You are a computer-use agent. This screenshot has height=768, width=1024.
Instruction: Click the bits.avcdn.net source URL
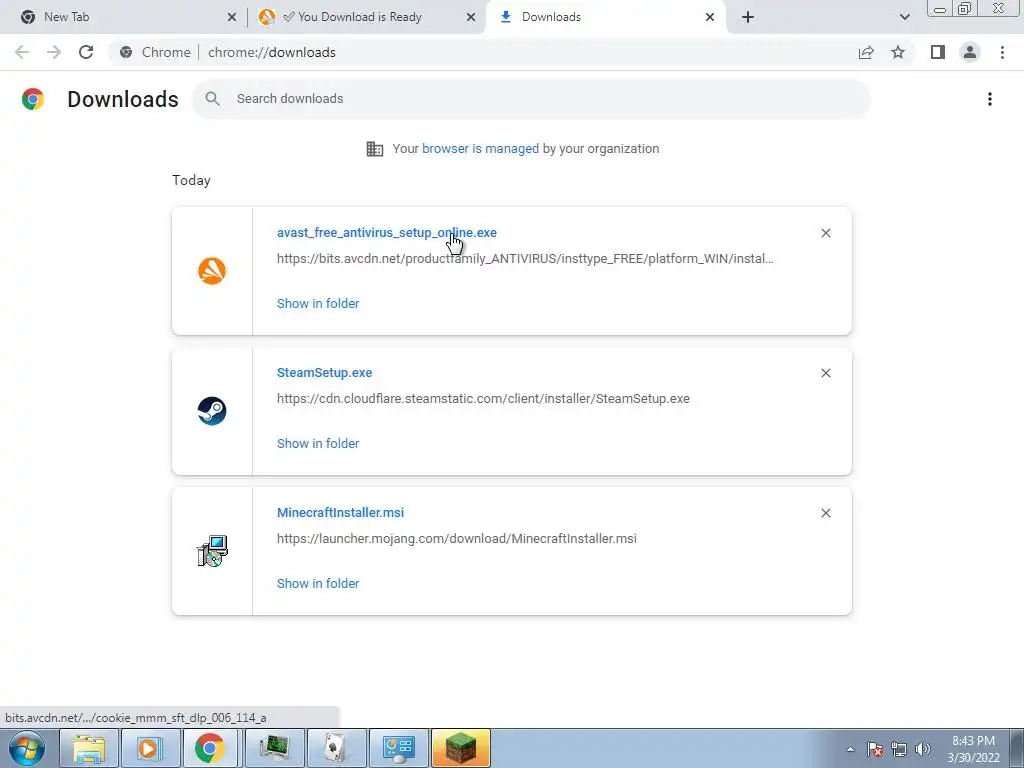pyautogui.click(x=525, y=259)
